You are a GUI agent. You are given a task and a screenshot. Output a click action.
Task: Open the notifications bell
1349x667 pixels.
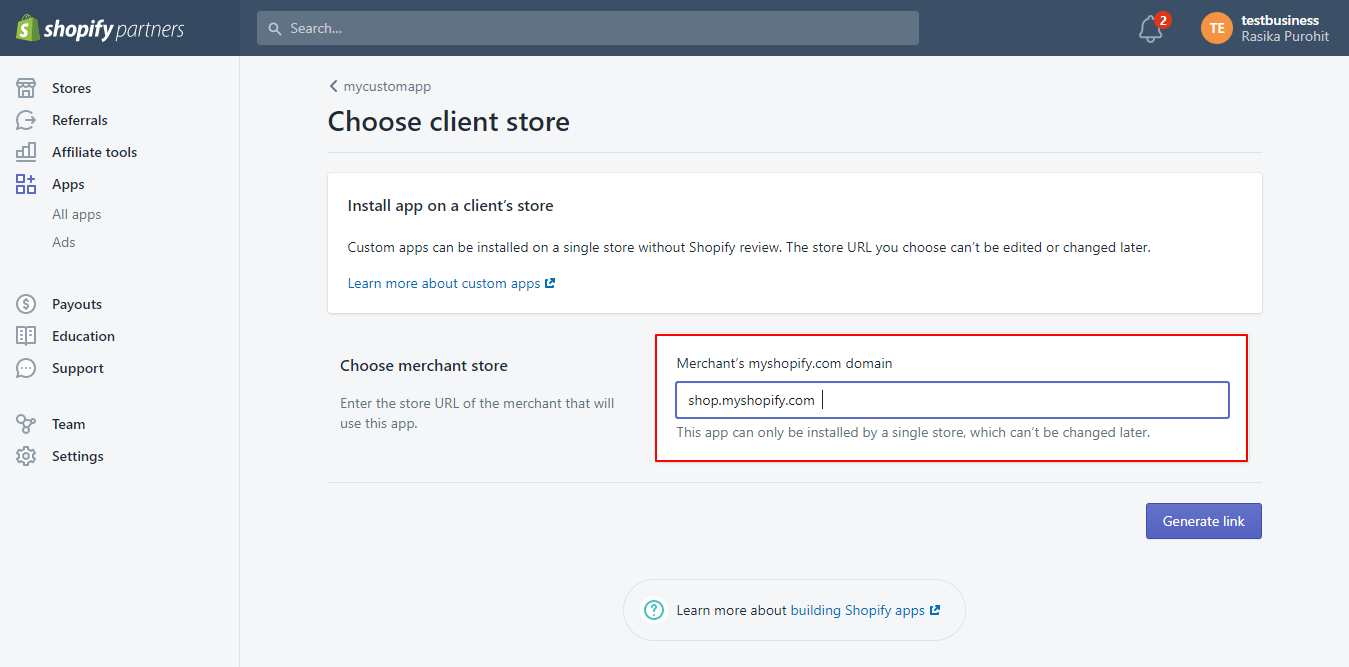[x=1151, y=29]
